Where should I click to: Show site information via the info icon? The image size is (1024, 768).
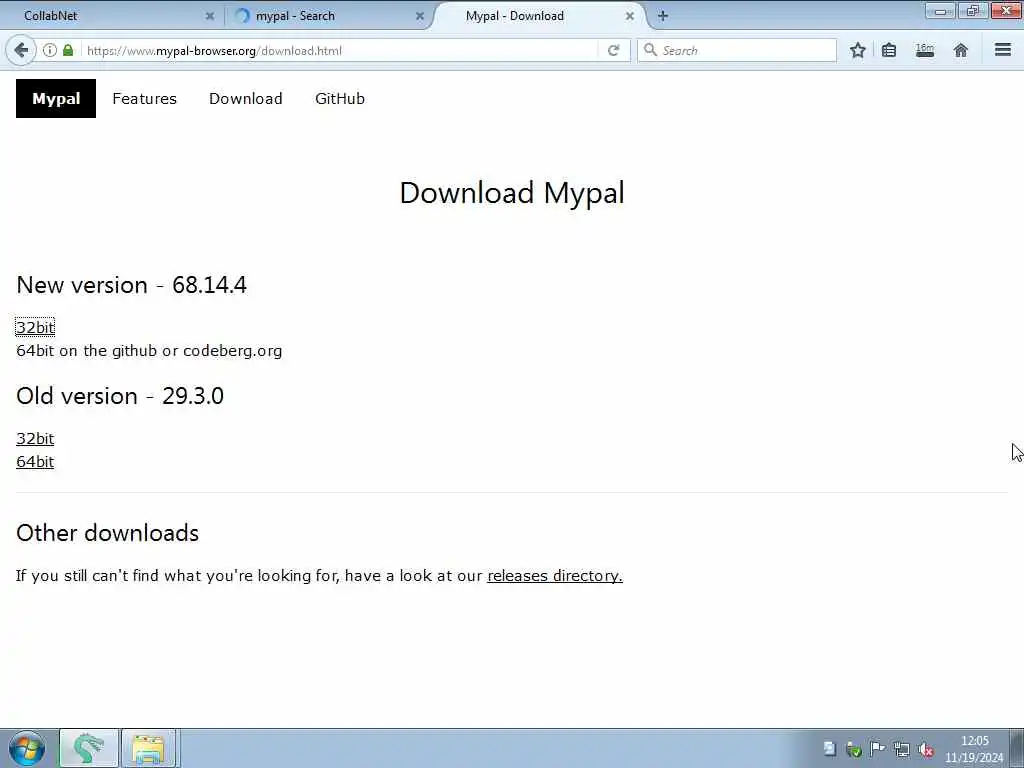(x=50, y=50)
